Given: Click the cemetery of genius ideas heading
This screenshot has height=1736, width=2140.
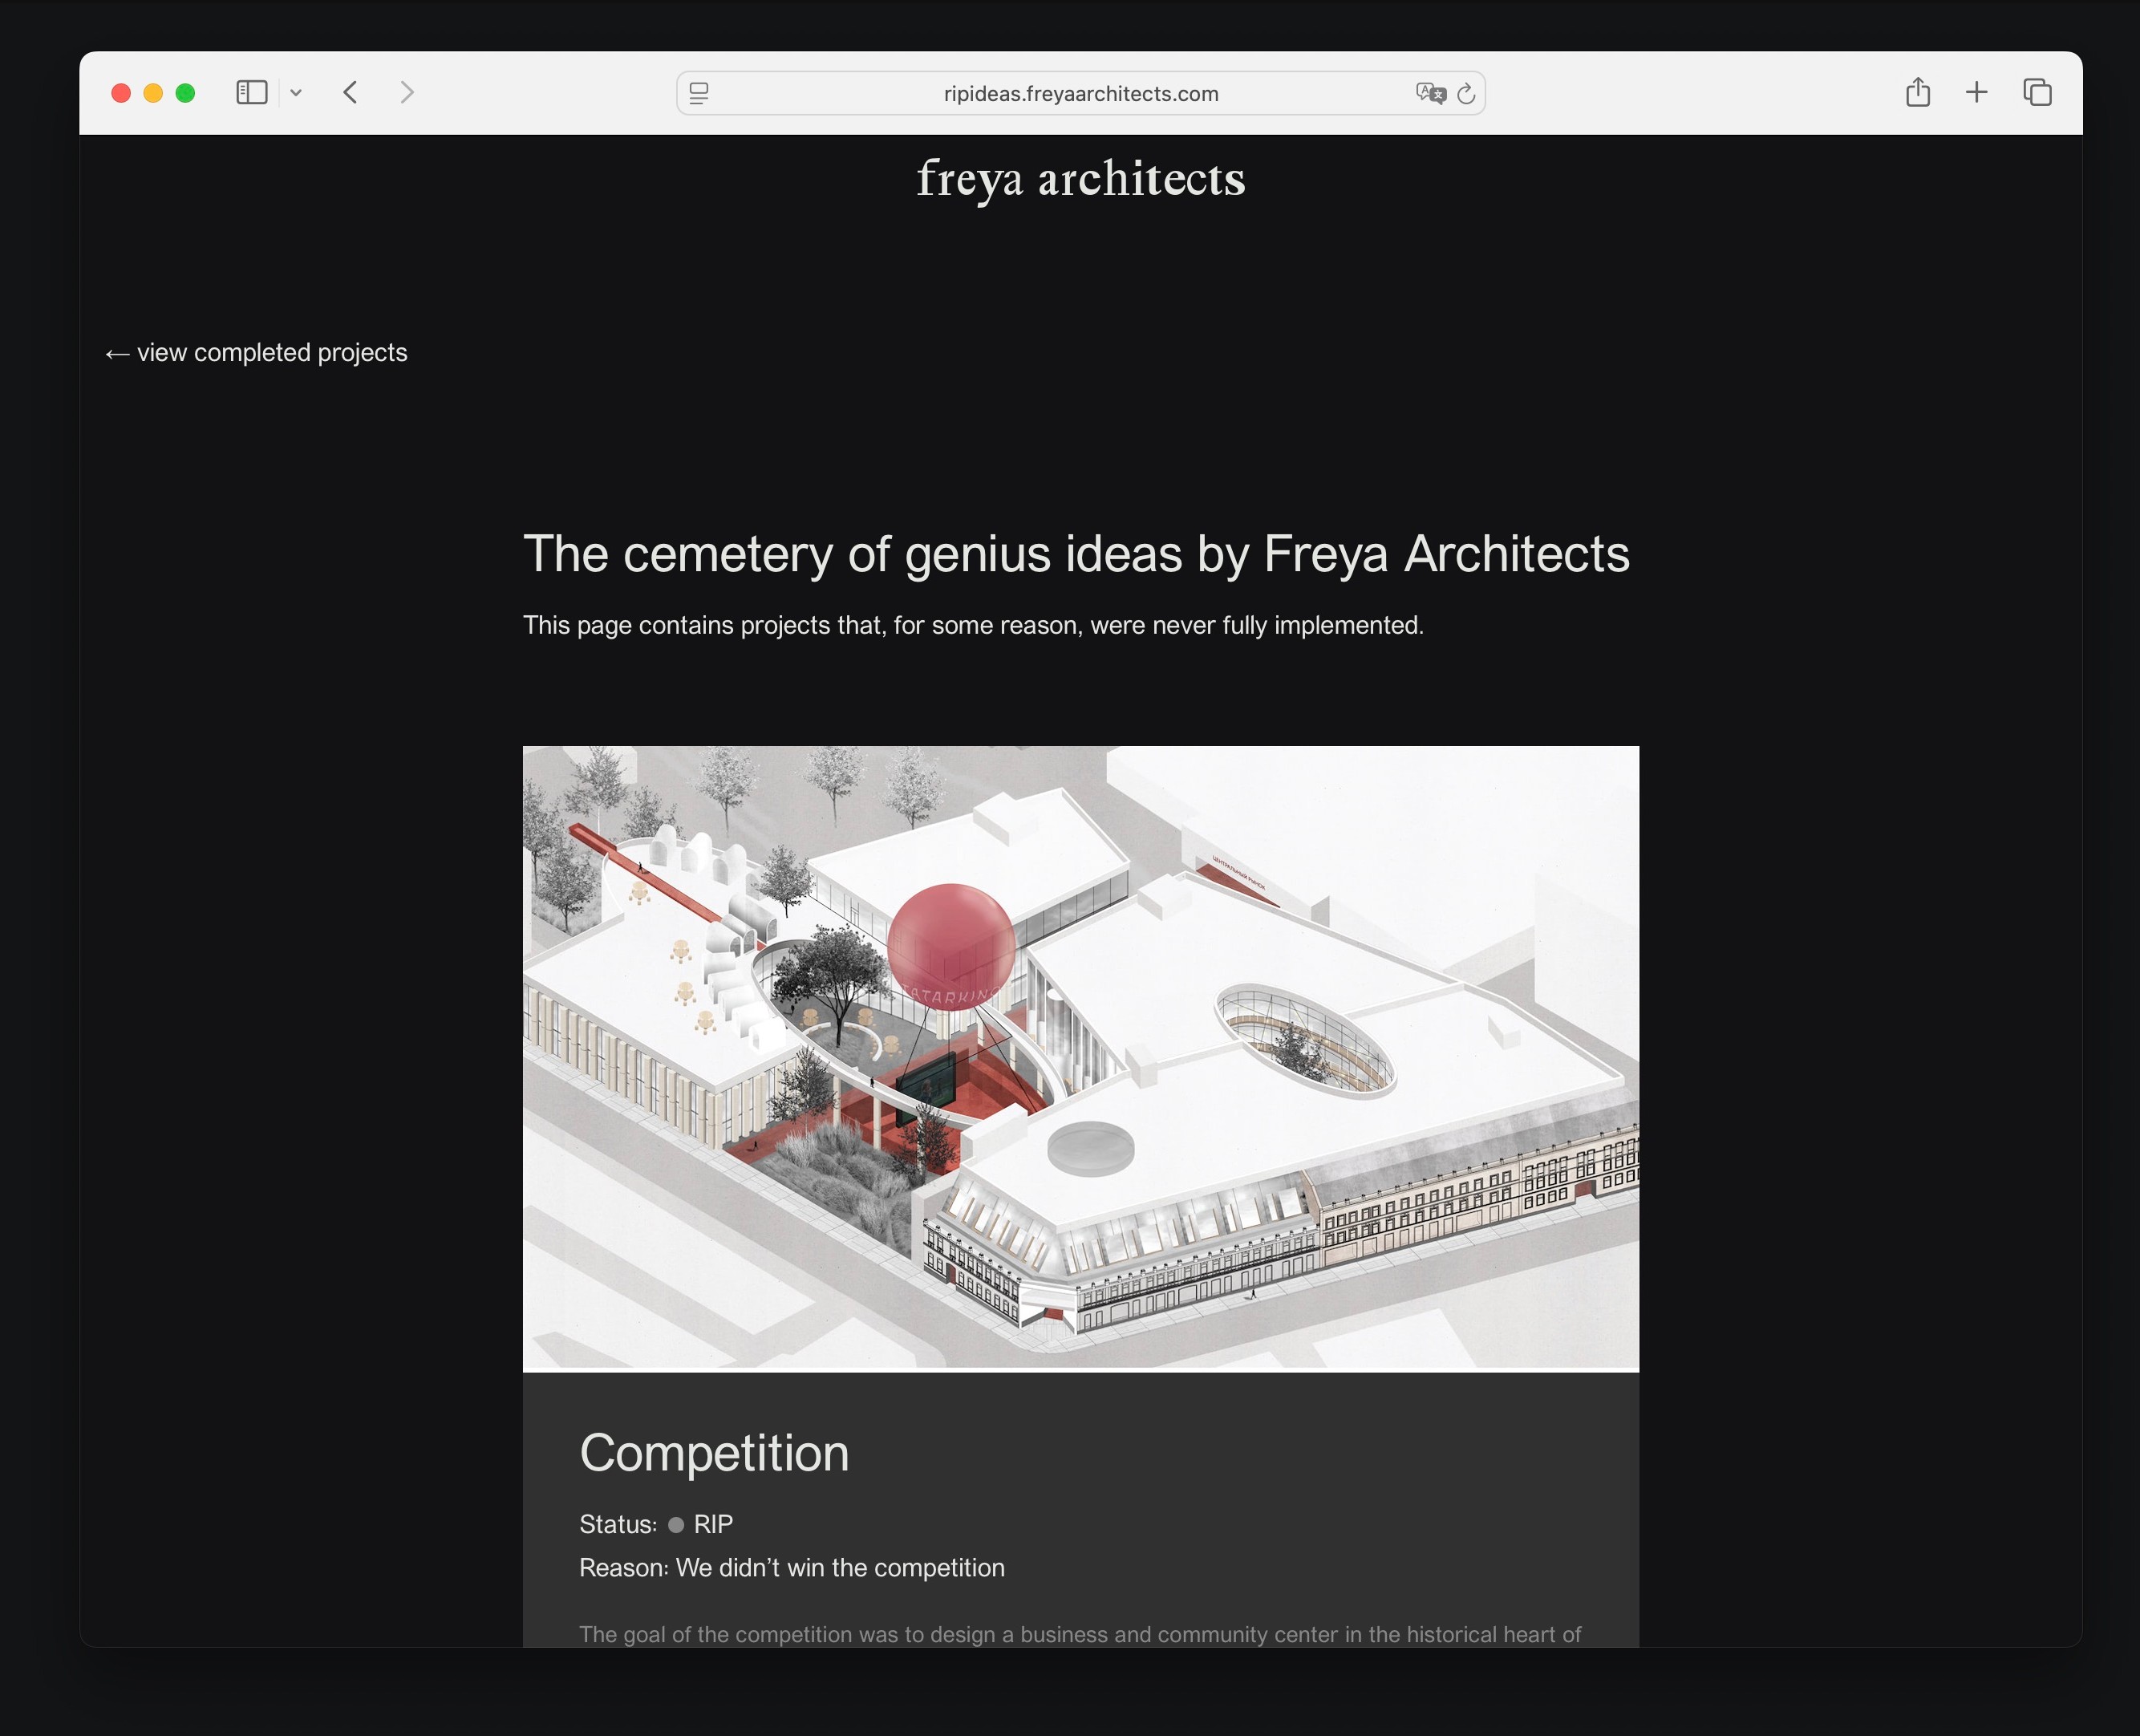Looking at the screenshot, I should pos(1076,554).
